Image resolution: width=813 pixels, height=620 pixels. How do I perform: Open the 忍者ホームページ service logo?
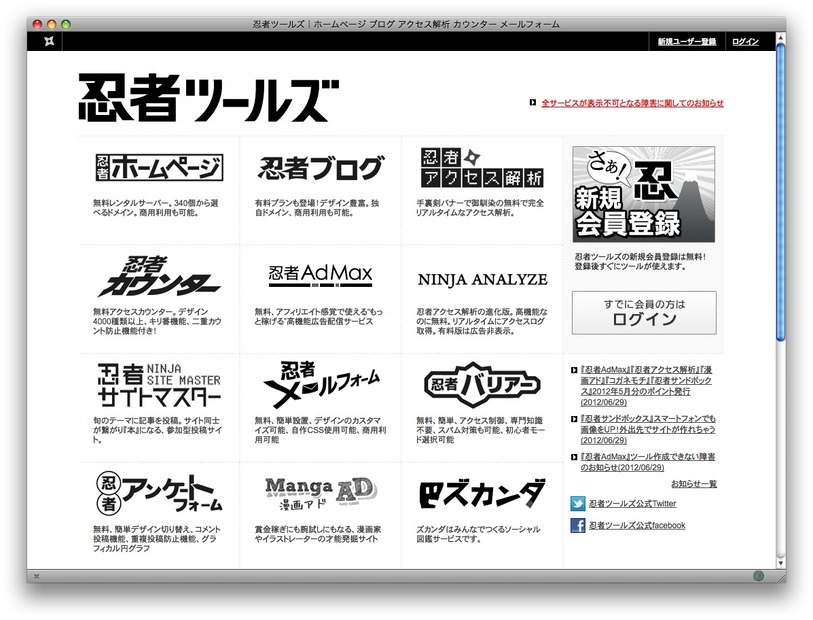click(159, 167)
